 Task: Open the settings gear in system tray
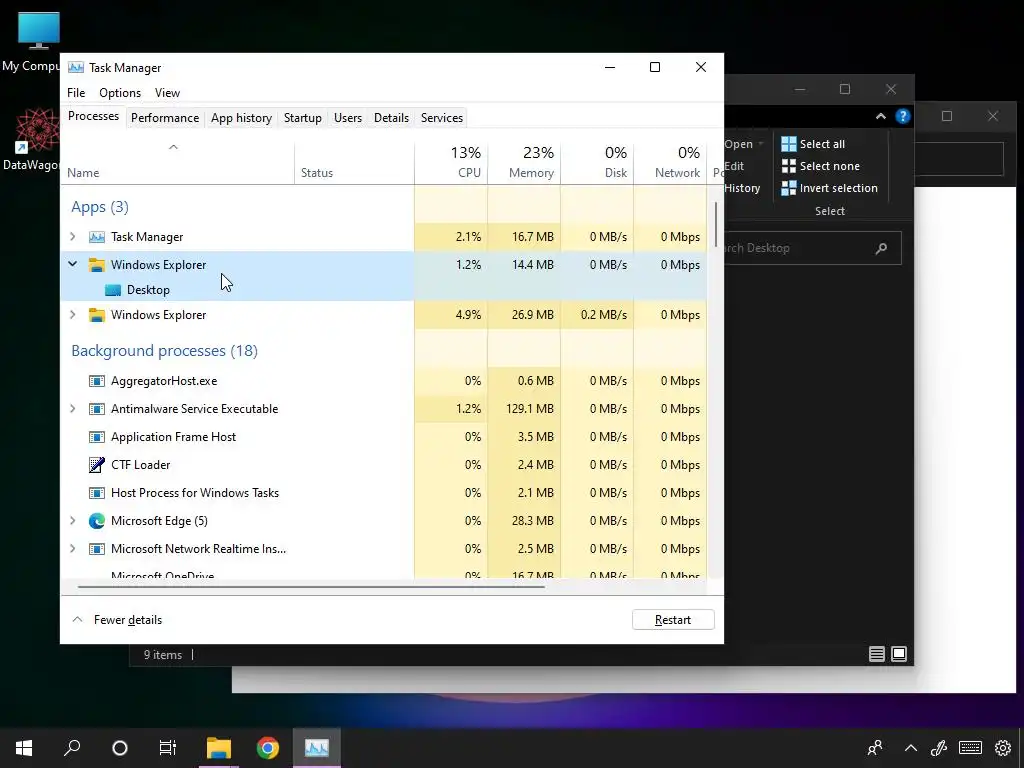point(1003,748)
